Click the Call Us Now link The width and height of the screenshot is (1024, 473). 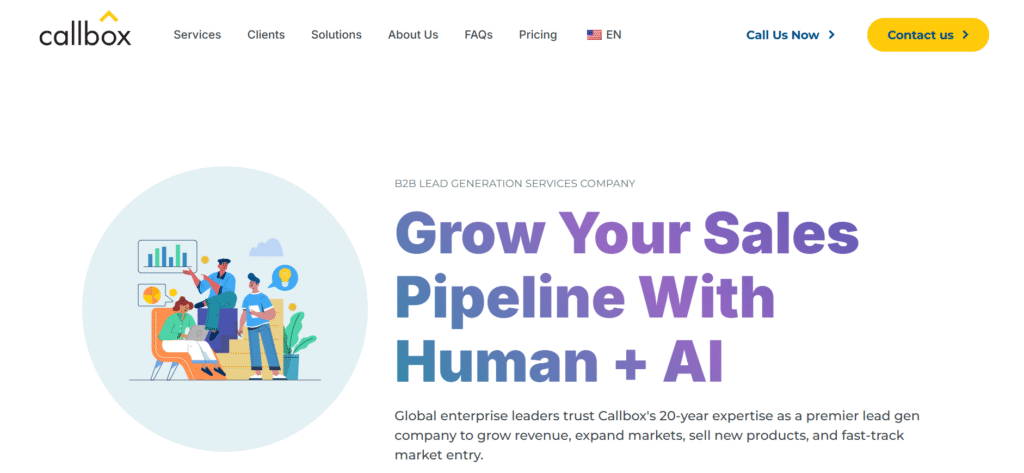click(x=782, y=35)
